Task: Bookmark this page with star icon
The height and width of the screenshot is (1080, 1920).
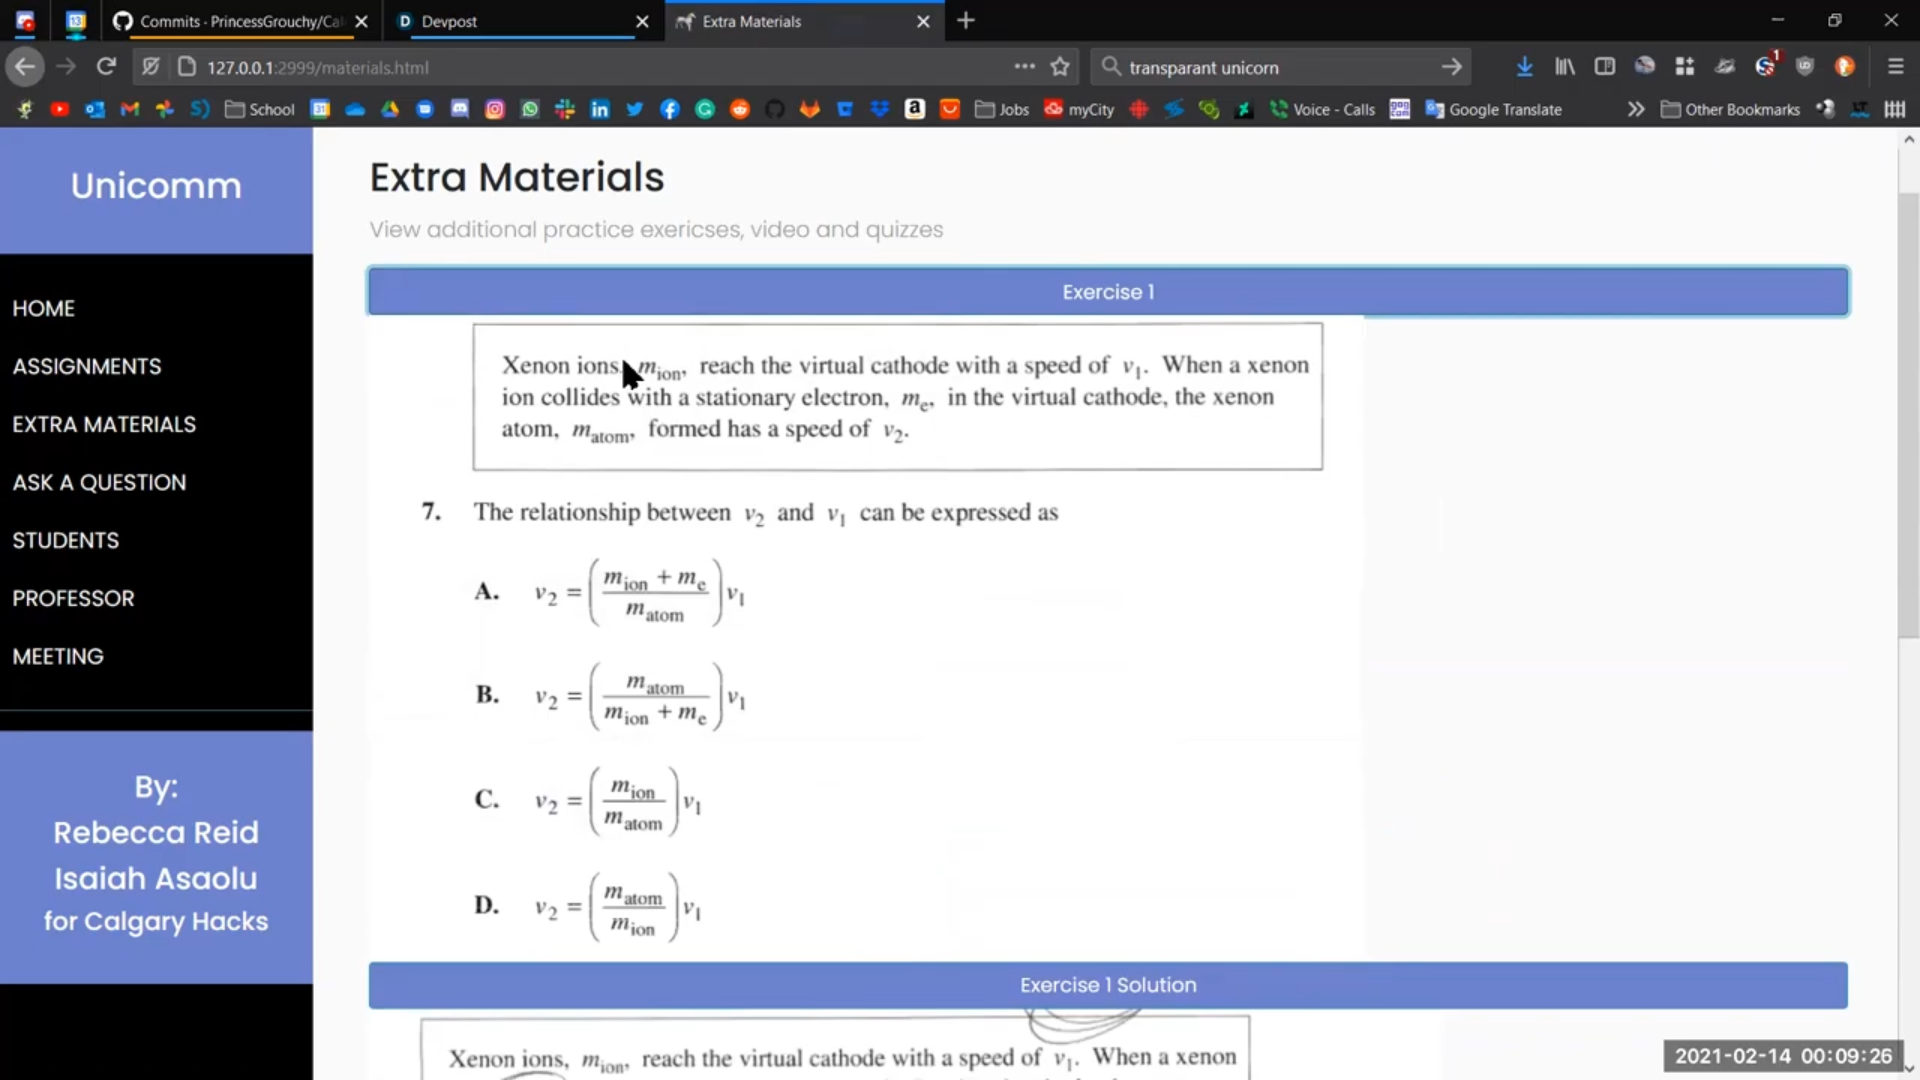Action: click(x=1060, y=67)
